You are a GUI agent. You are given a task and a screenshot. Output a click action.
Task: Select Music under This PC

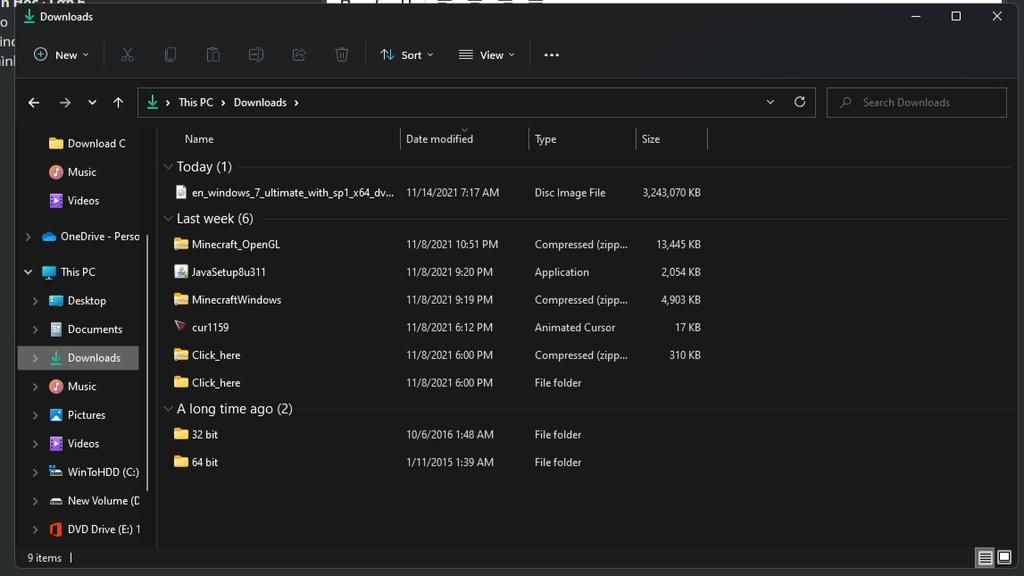72,386
